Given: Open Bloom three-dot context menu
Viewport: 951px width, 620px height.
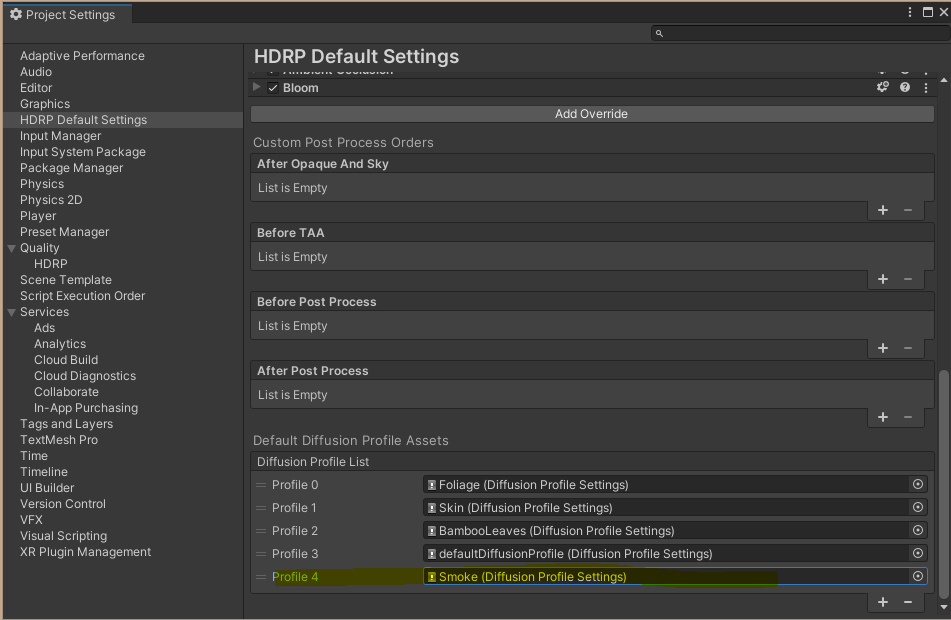Looking at the screenshot, I should click(x=926, y=88).
